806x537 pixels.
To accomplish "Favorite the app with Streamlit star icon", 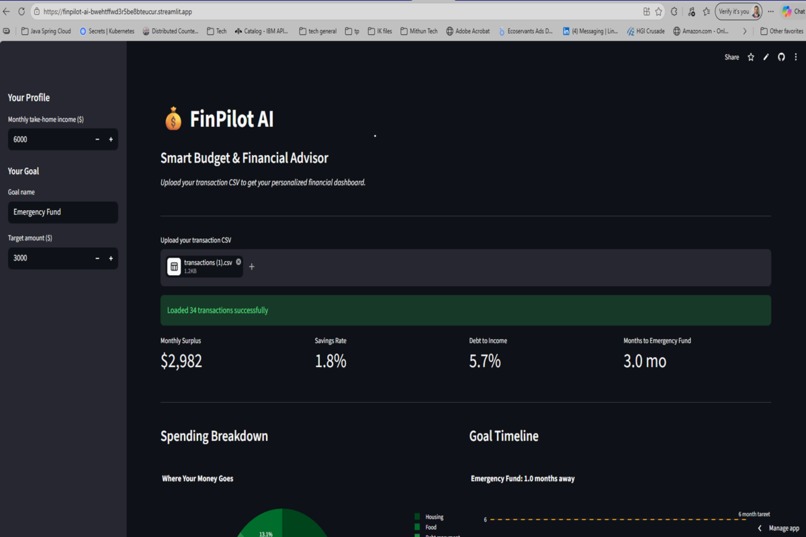I will pyautogui.click(x=750, y=57).
